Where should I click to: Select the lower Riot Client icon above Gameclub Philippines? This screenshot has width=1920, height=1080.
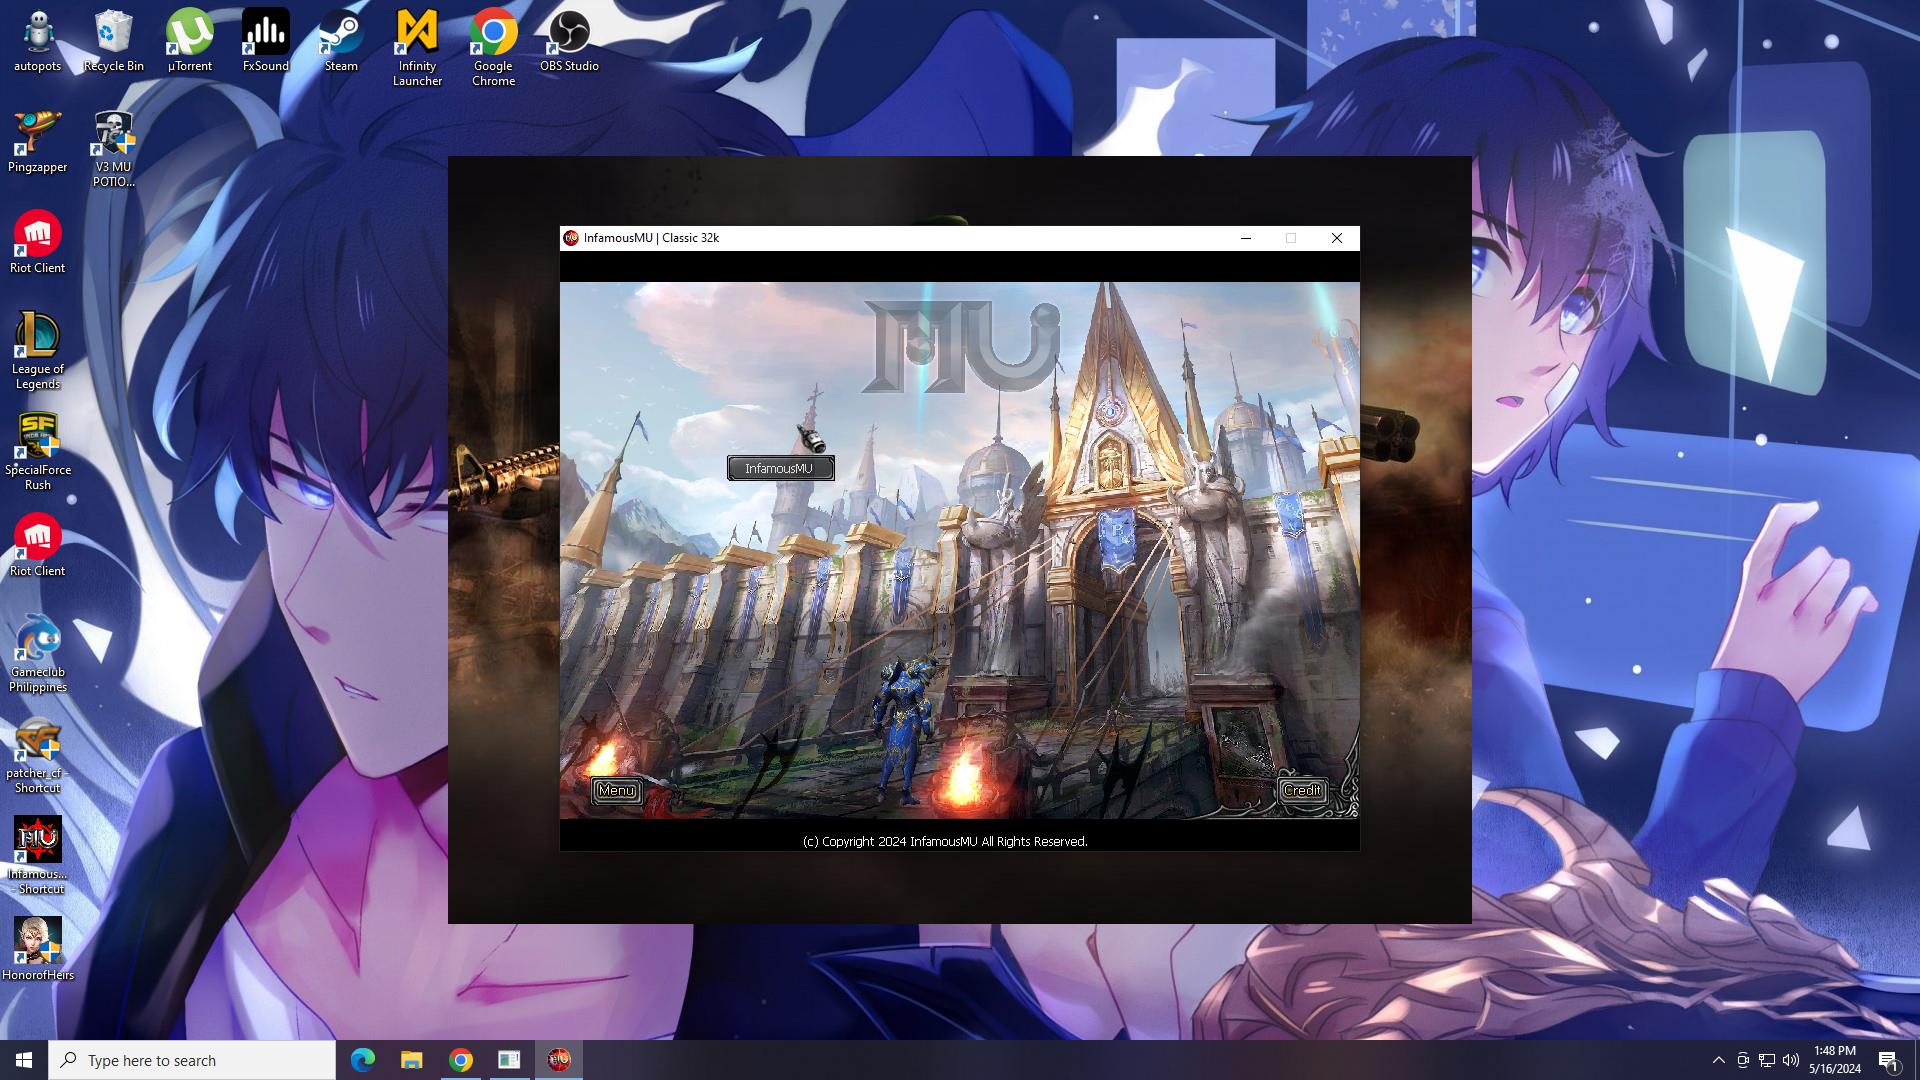(38, 546)
